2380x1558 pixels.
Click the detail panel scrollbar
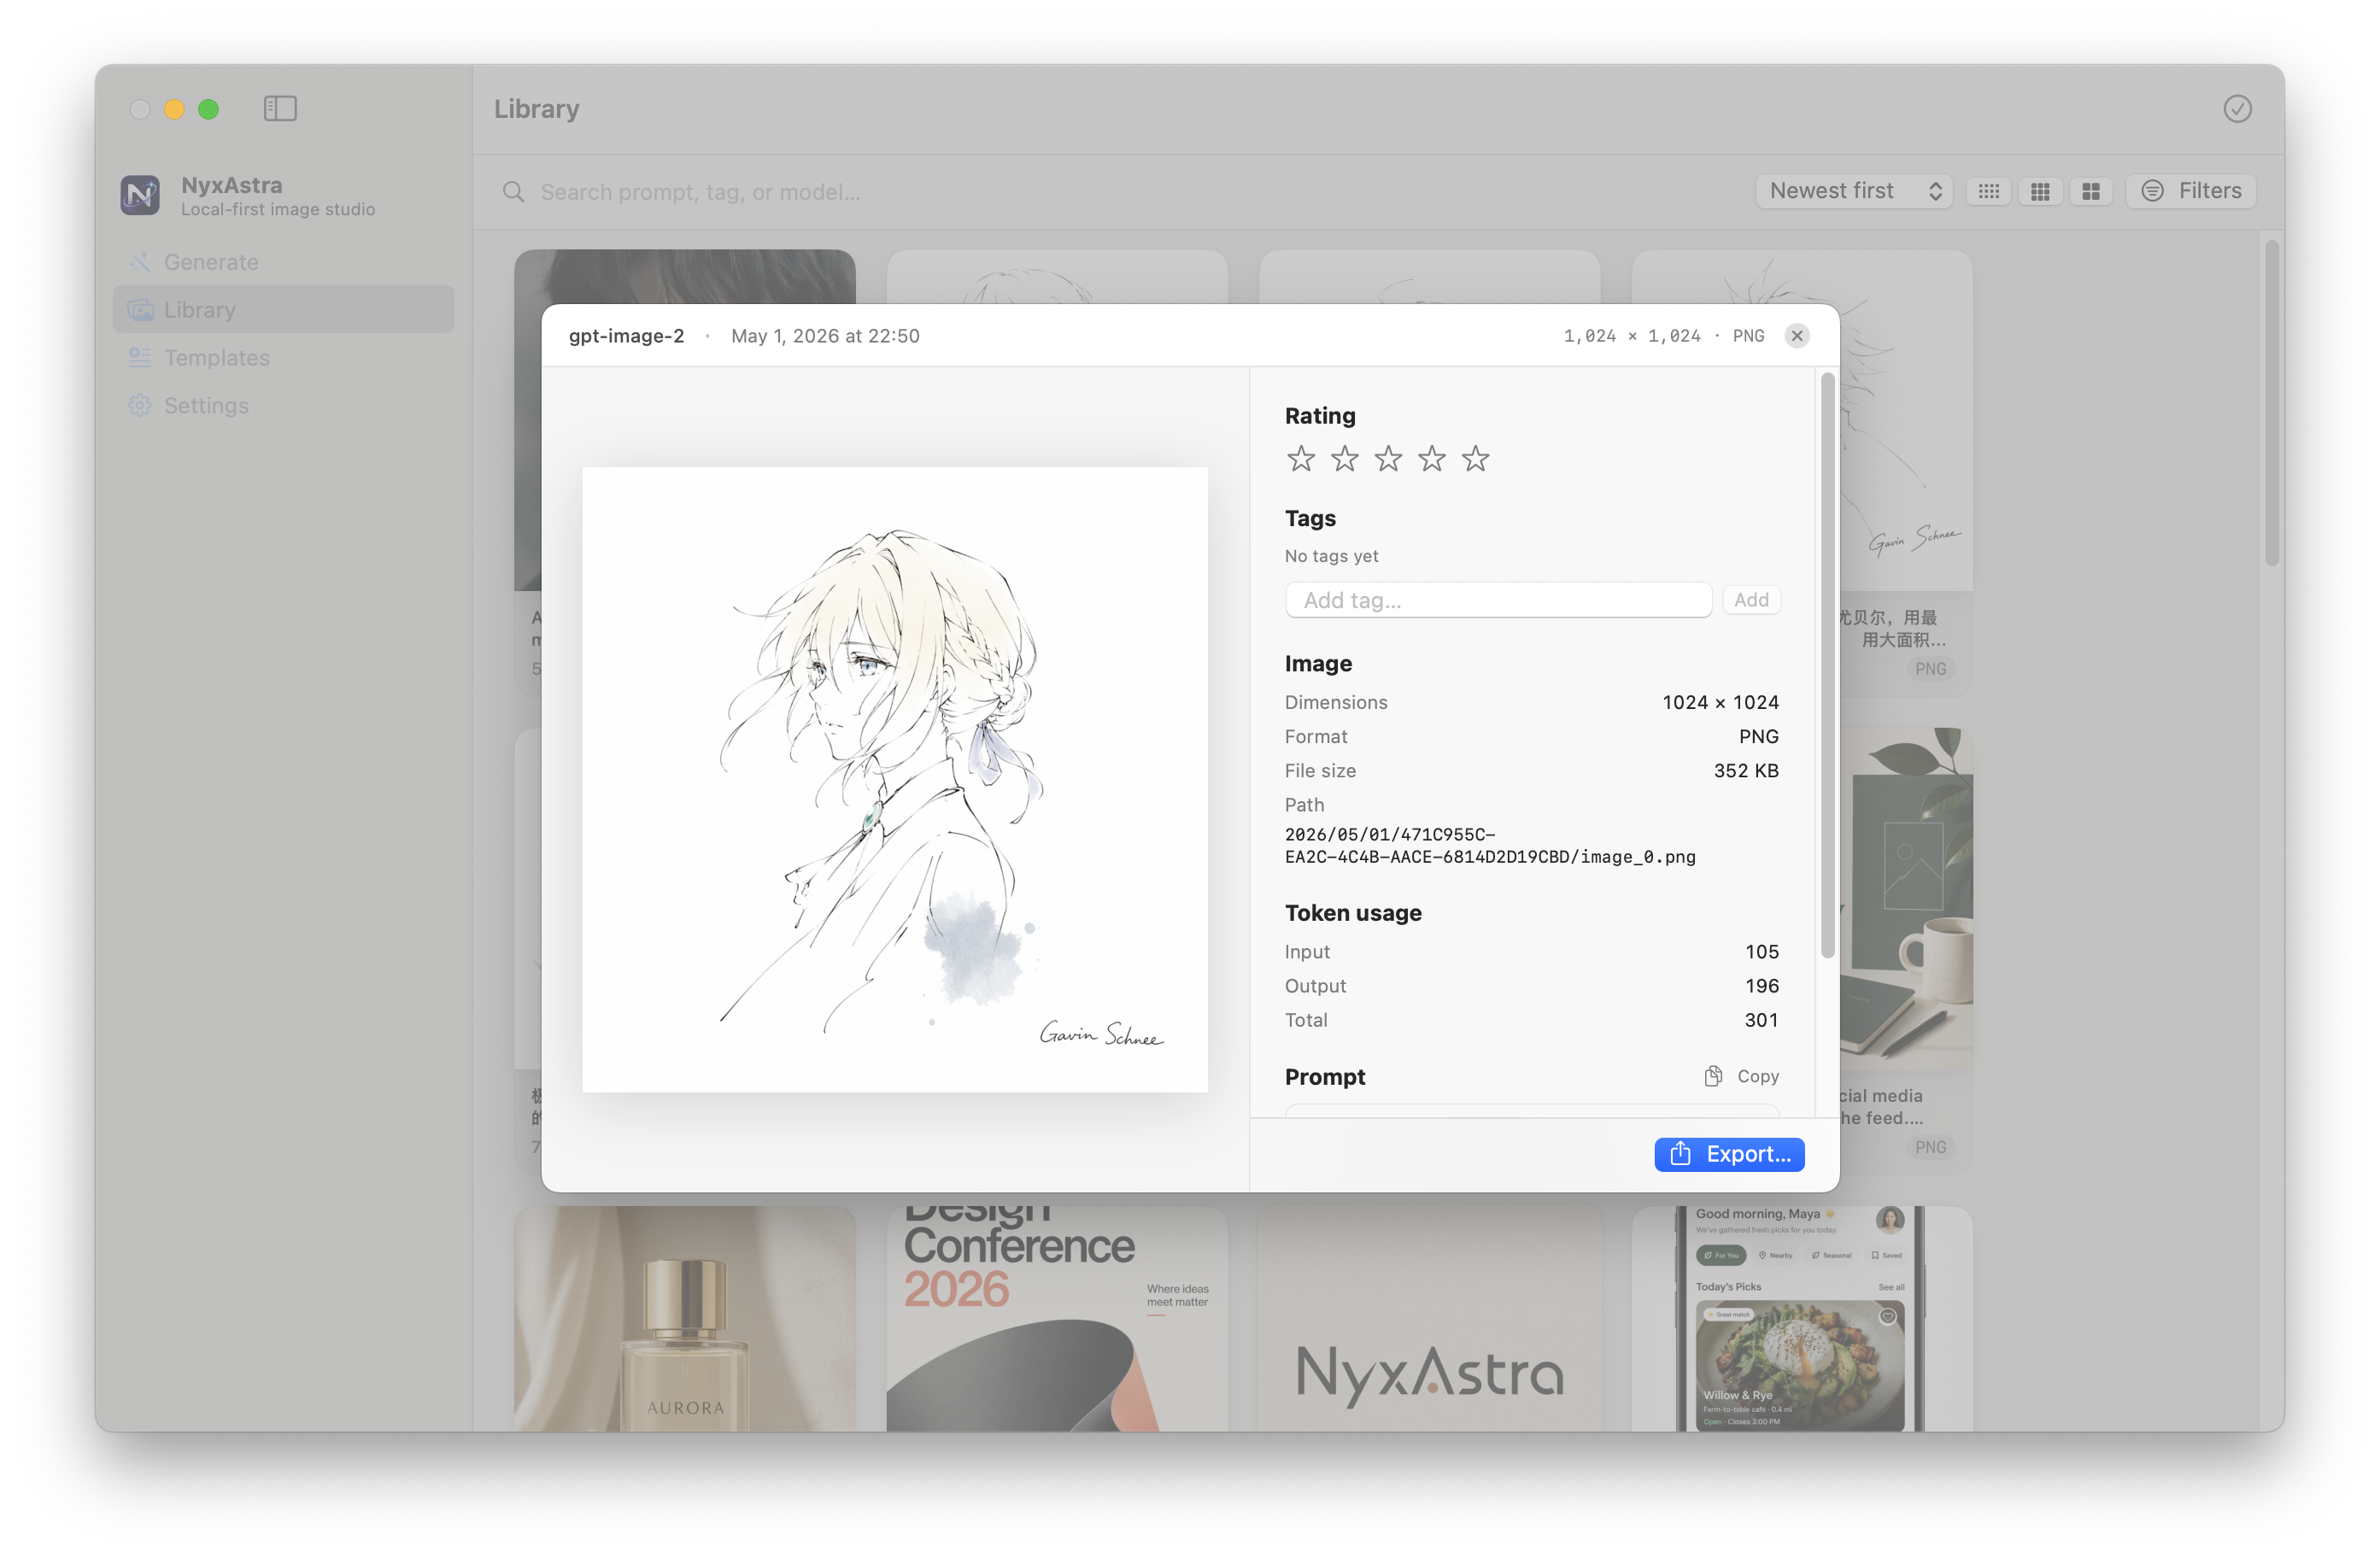(x=1827, y=665)
